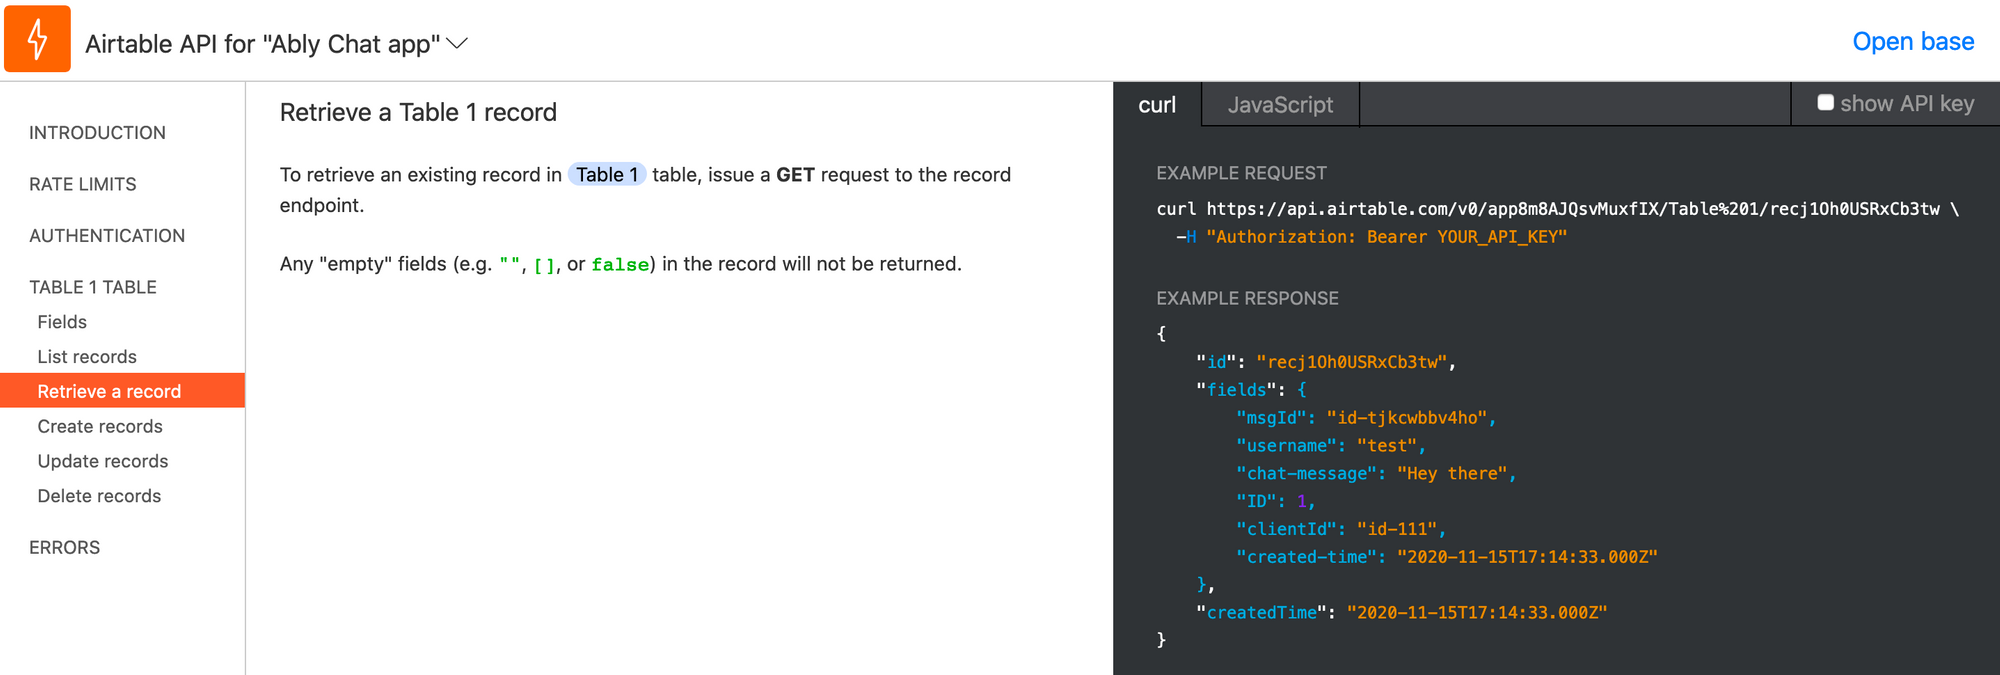Viewport: 2000px width, 675px height.
Task: Click the "created-time" field line
Action: pyautogui.click(x=1447, y=557)
